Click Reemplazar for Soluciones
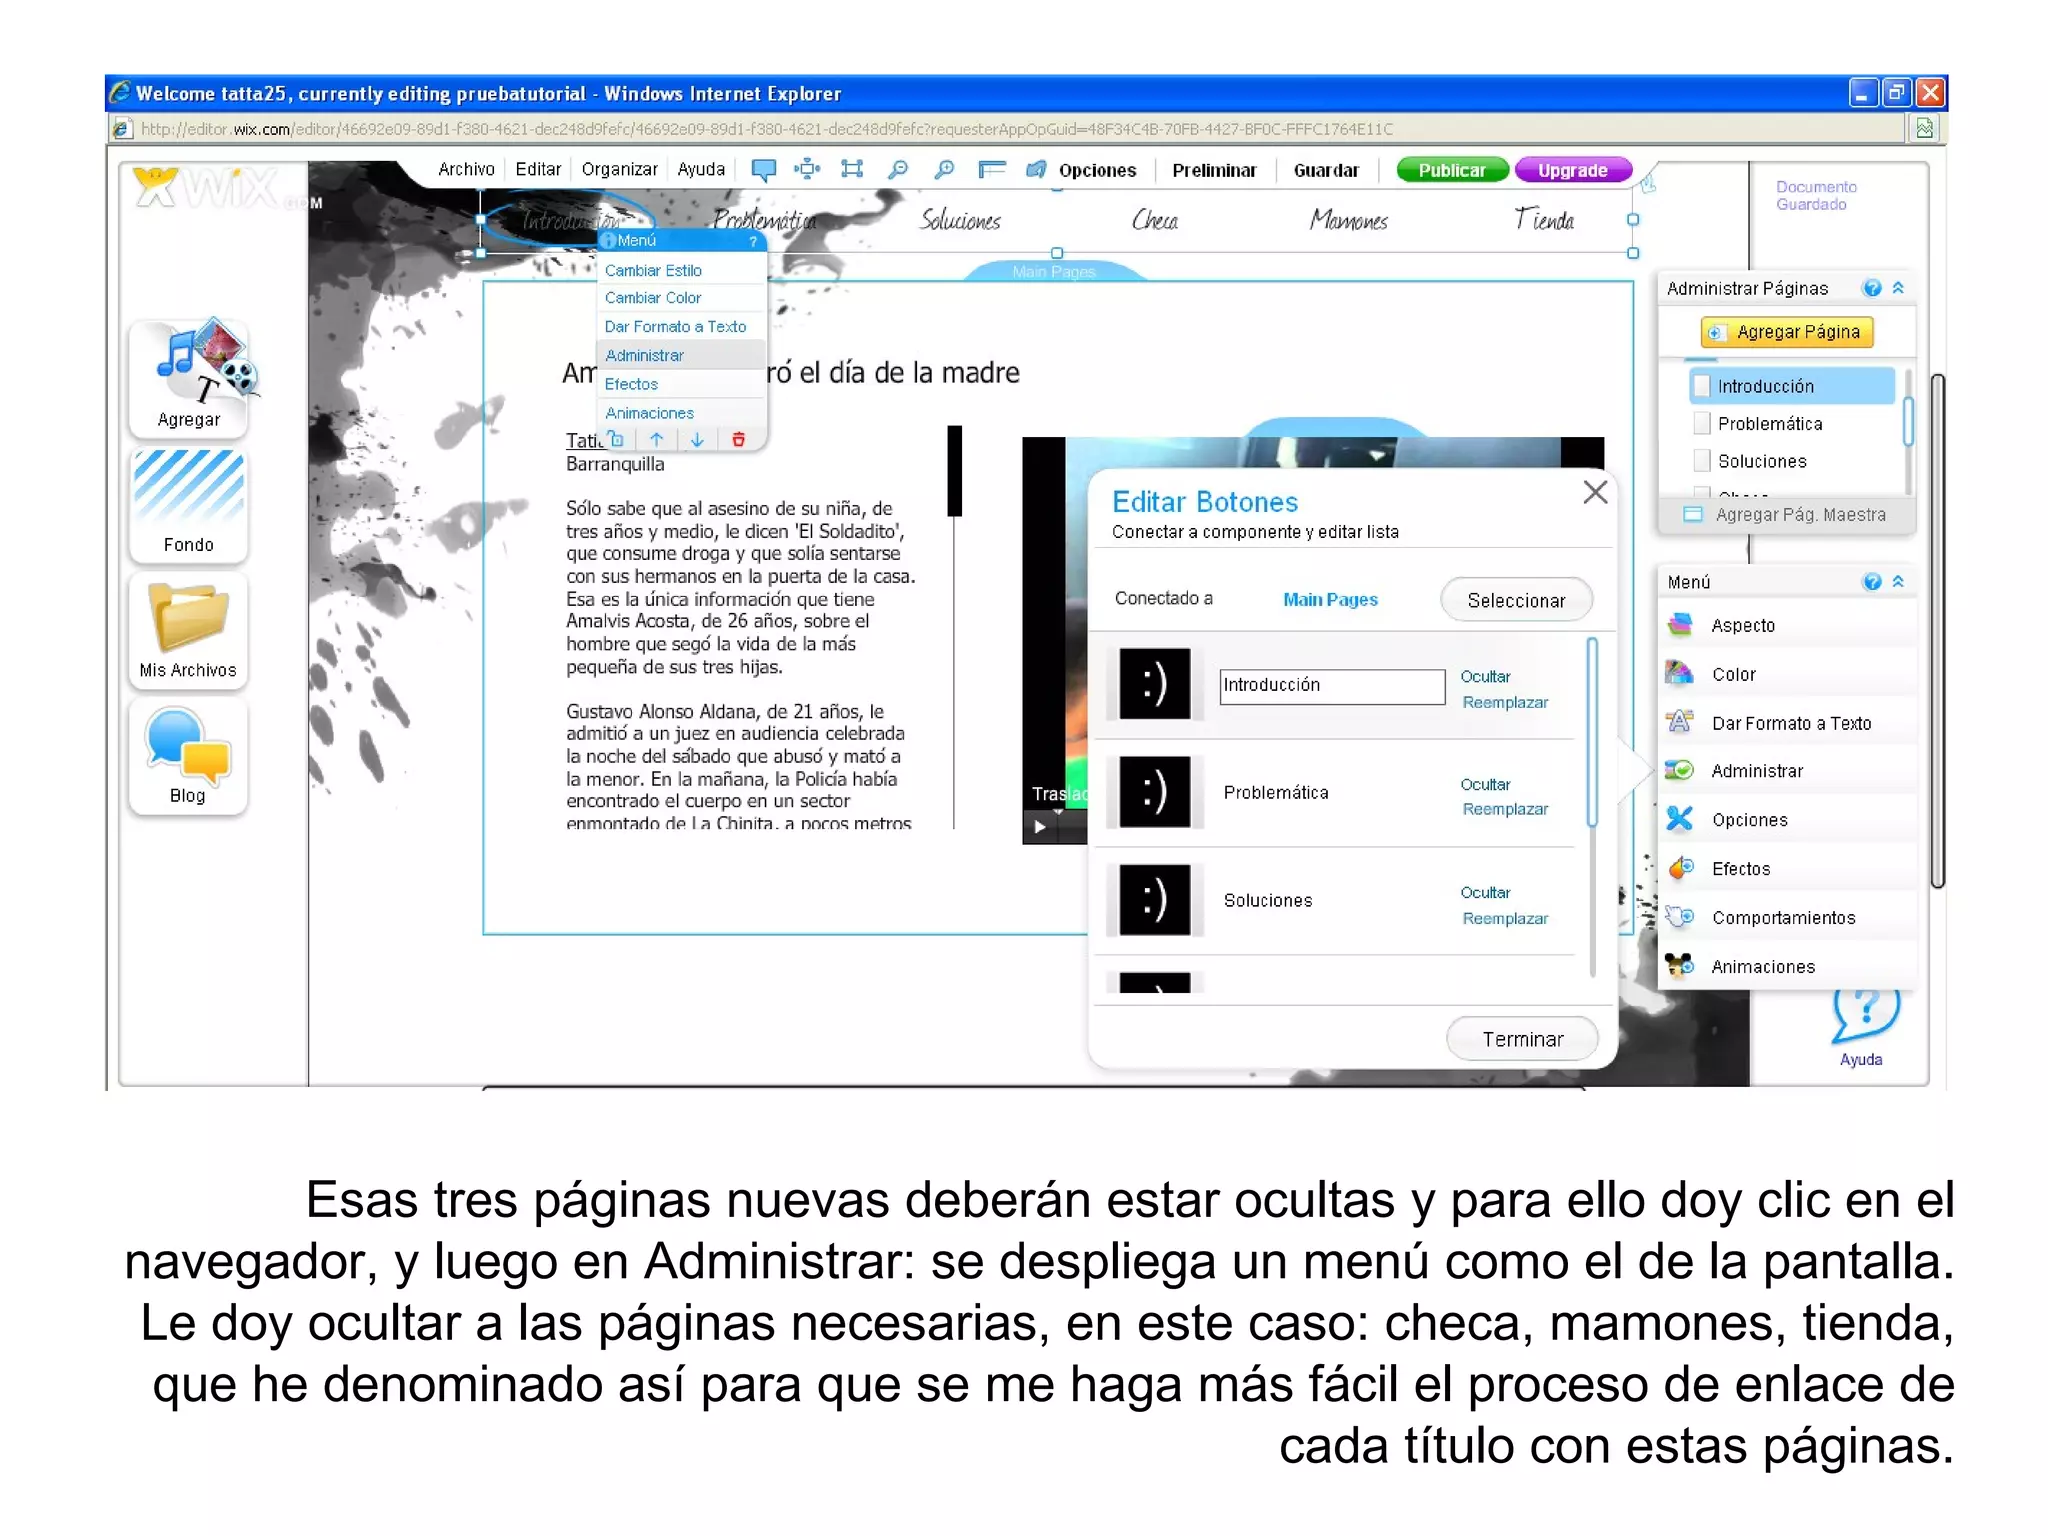Screen dimensions: 2048x1536 [x=1505, y=918]
